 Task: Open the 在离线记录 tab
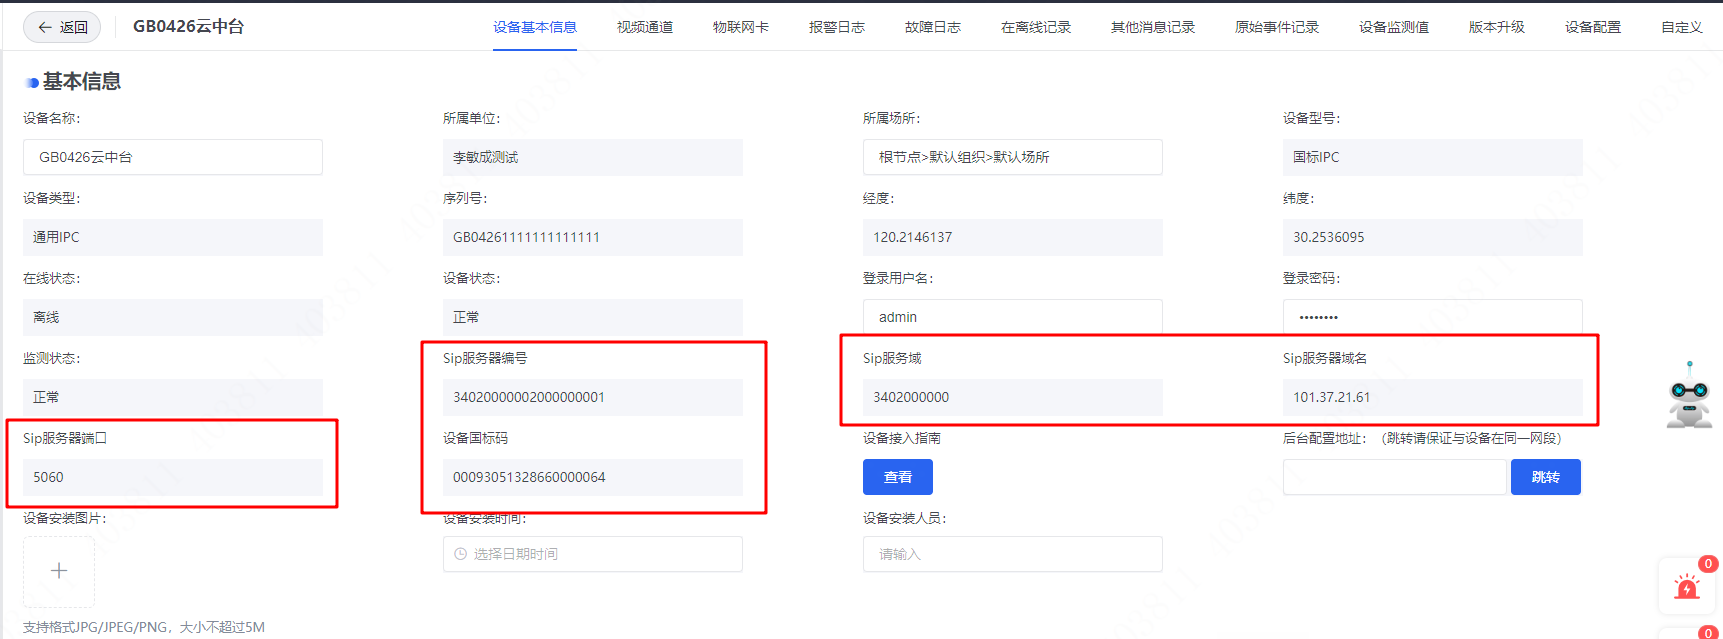[1036, 27]
